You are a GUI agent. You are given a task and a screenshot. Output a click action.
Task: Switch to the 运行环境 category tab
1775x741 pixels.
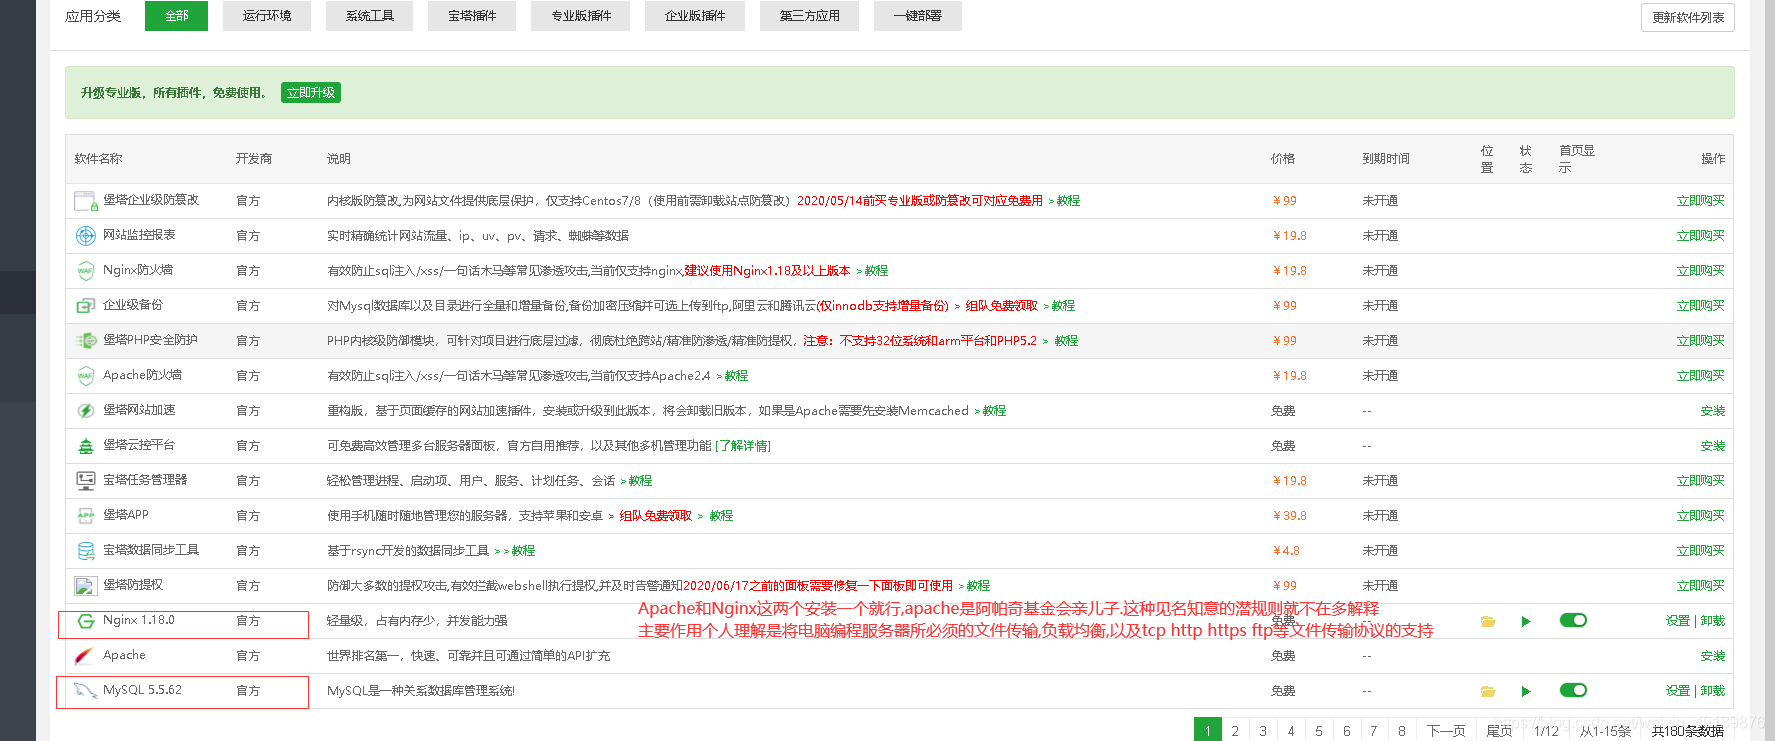tap(267, 16)
